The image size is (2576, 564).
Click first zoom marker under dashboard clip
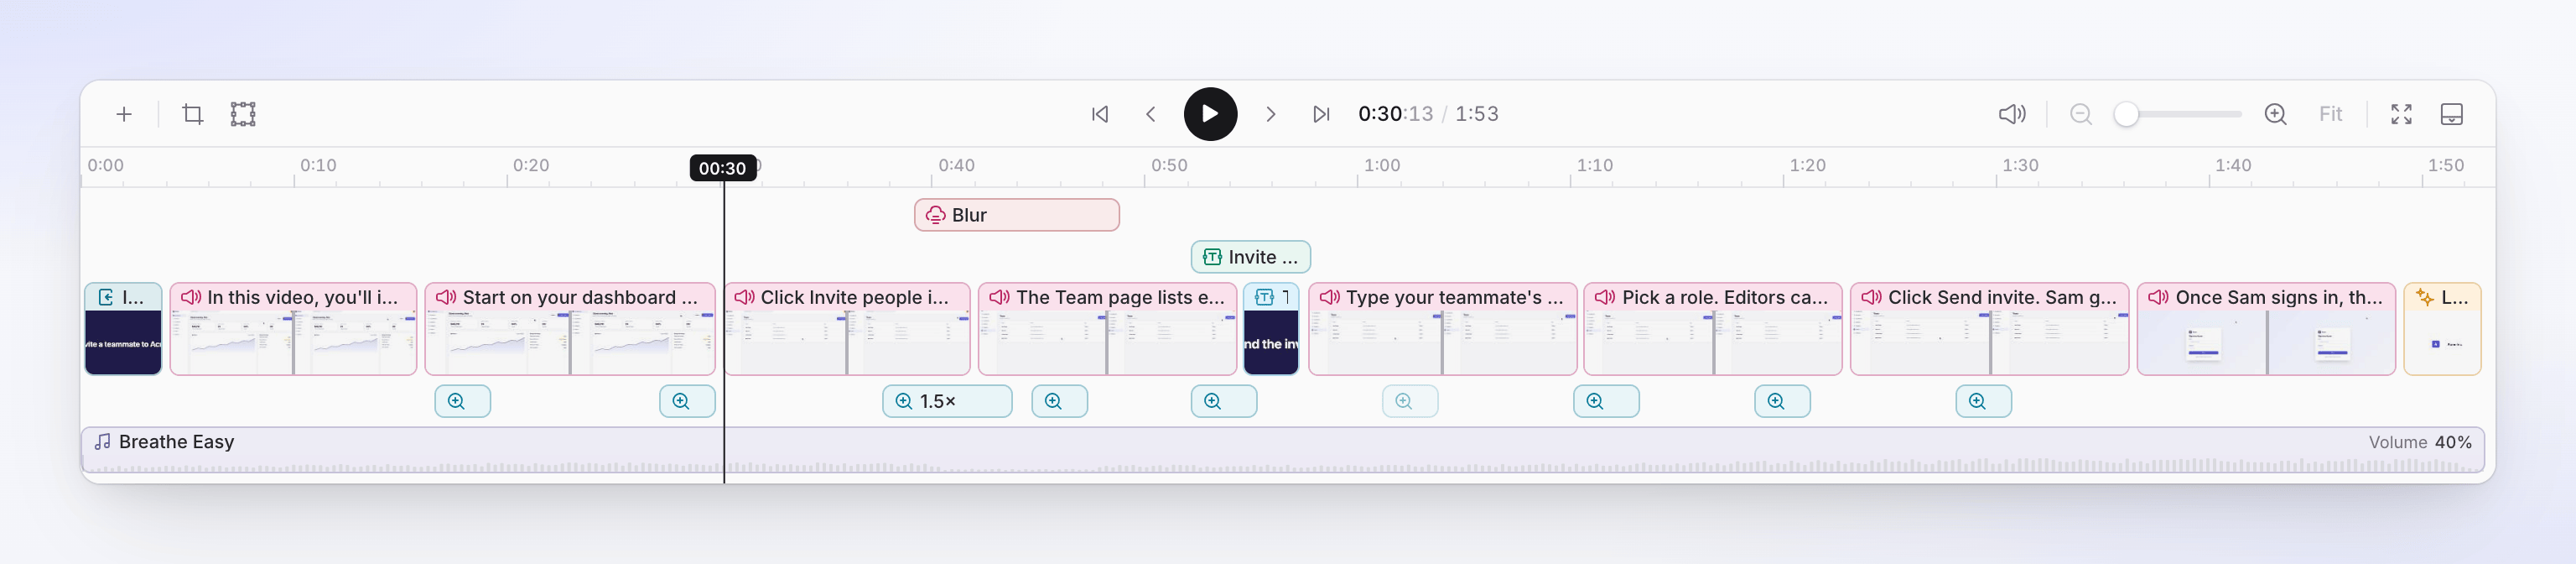tap(462, 401)
